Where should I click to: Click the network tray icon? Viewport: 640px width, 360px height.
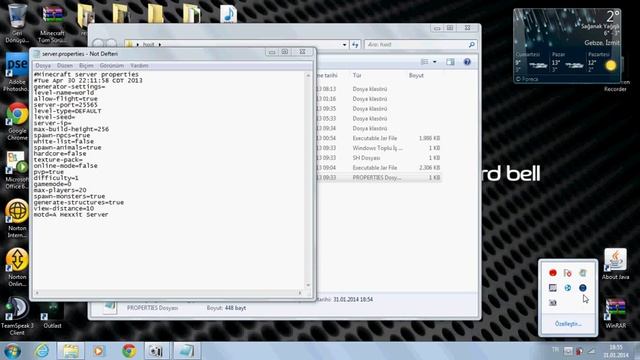point(591,351)
